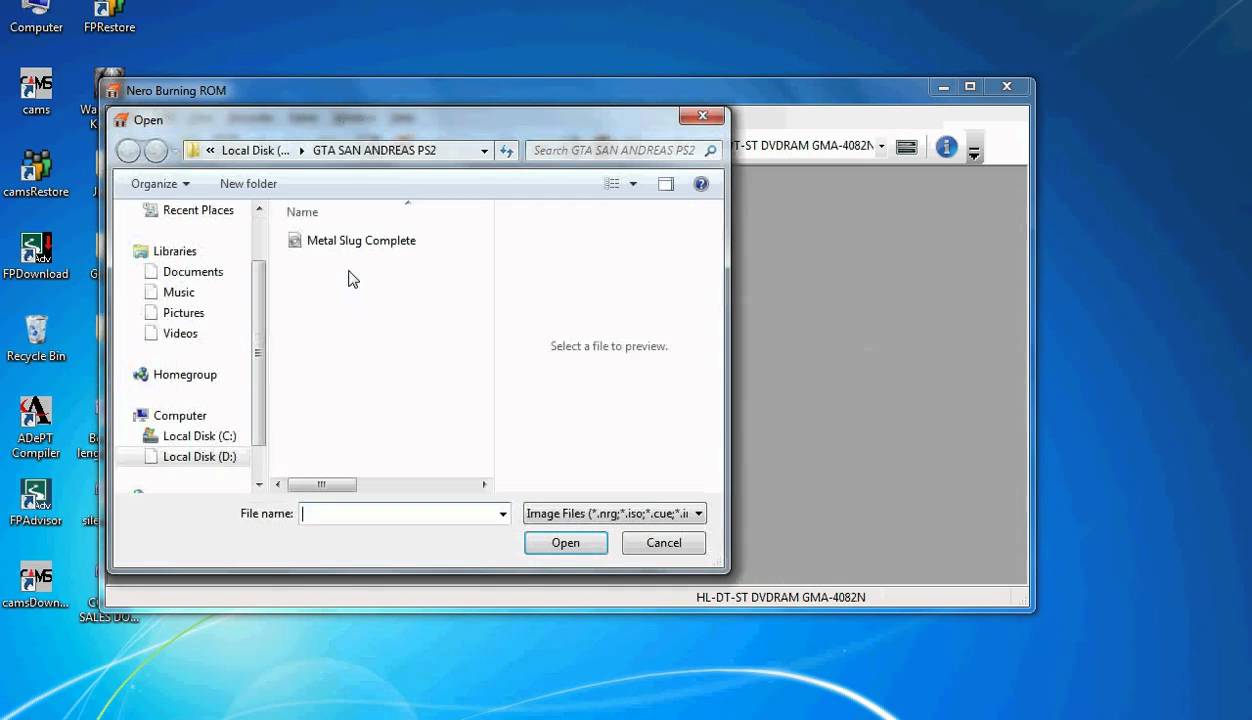The height and width of the screenshot is (720, 1252).
Task: Click the address bar double-chevron for hidden folders
Action: [x=211, y=151]
